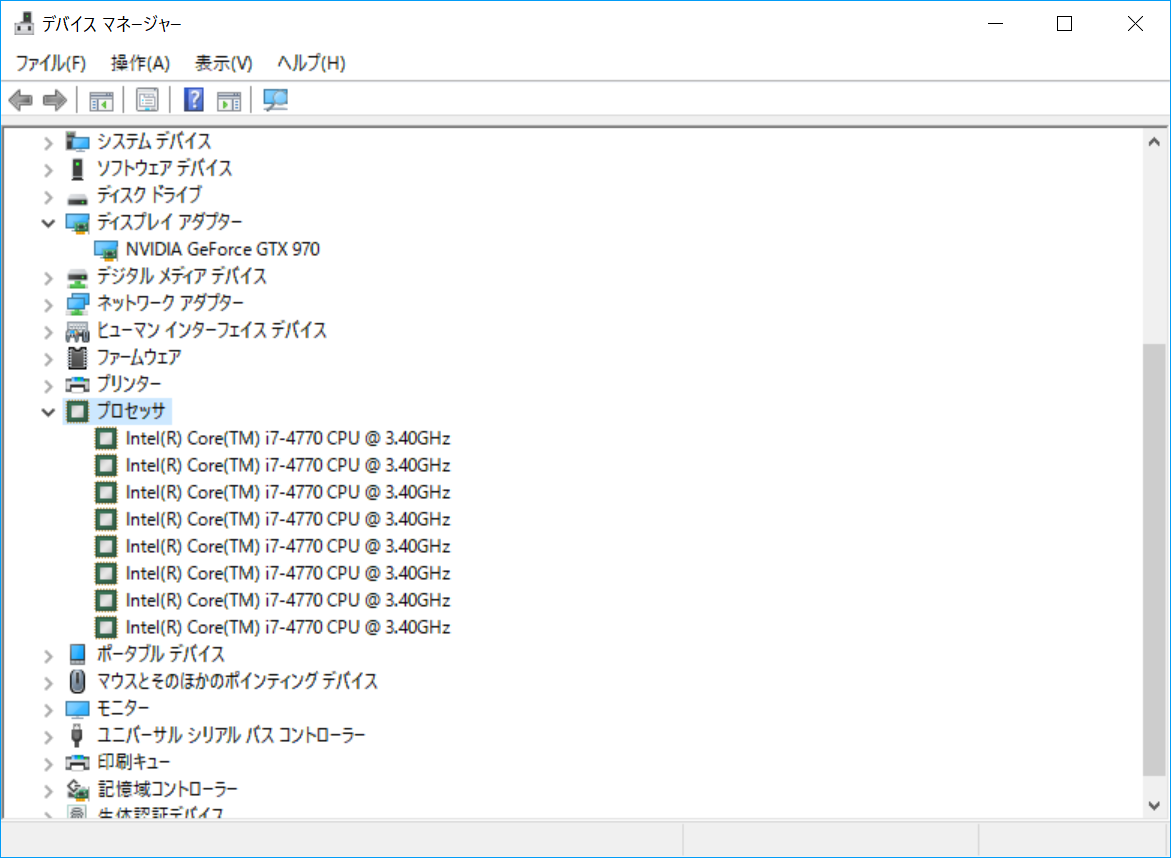Viewport: 1171px width, 858px height.
Task: Select the 印刷キュー label
Action: point(134,762)
